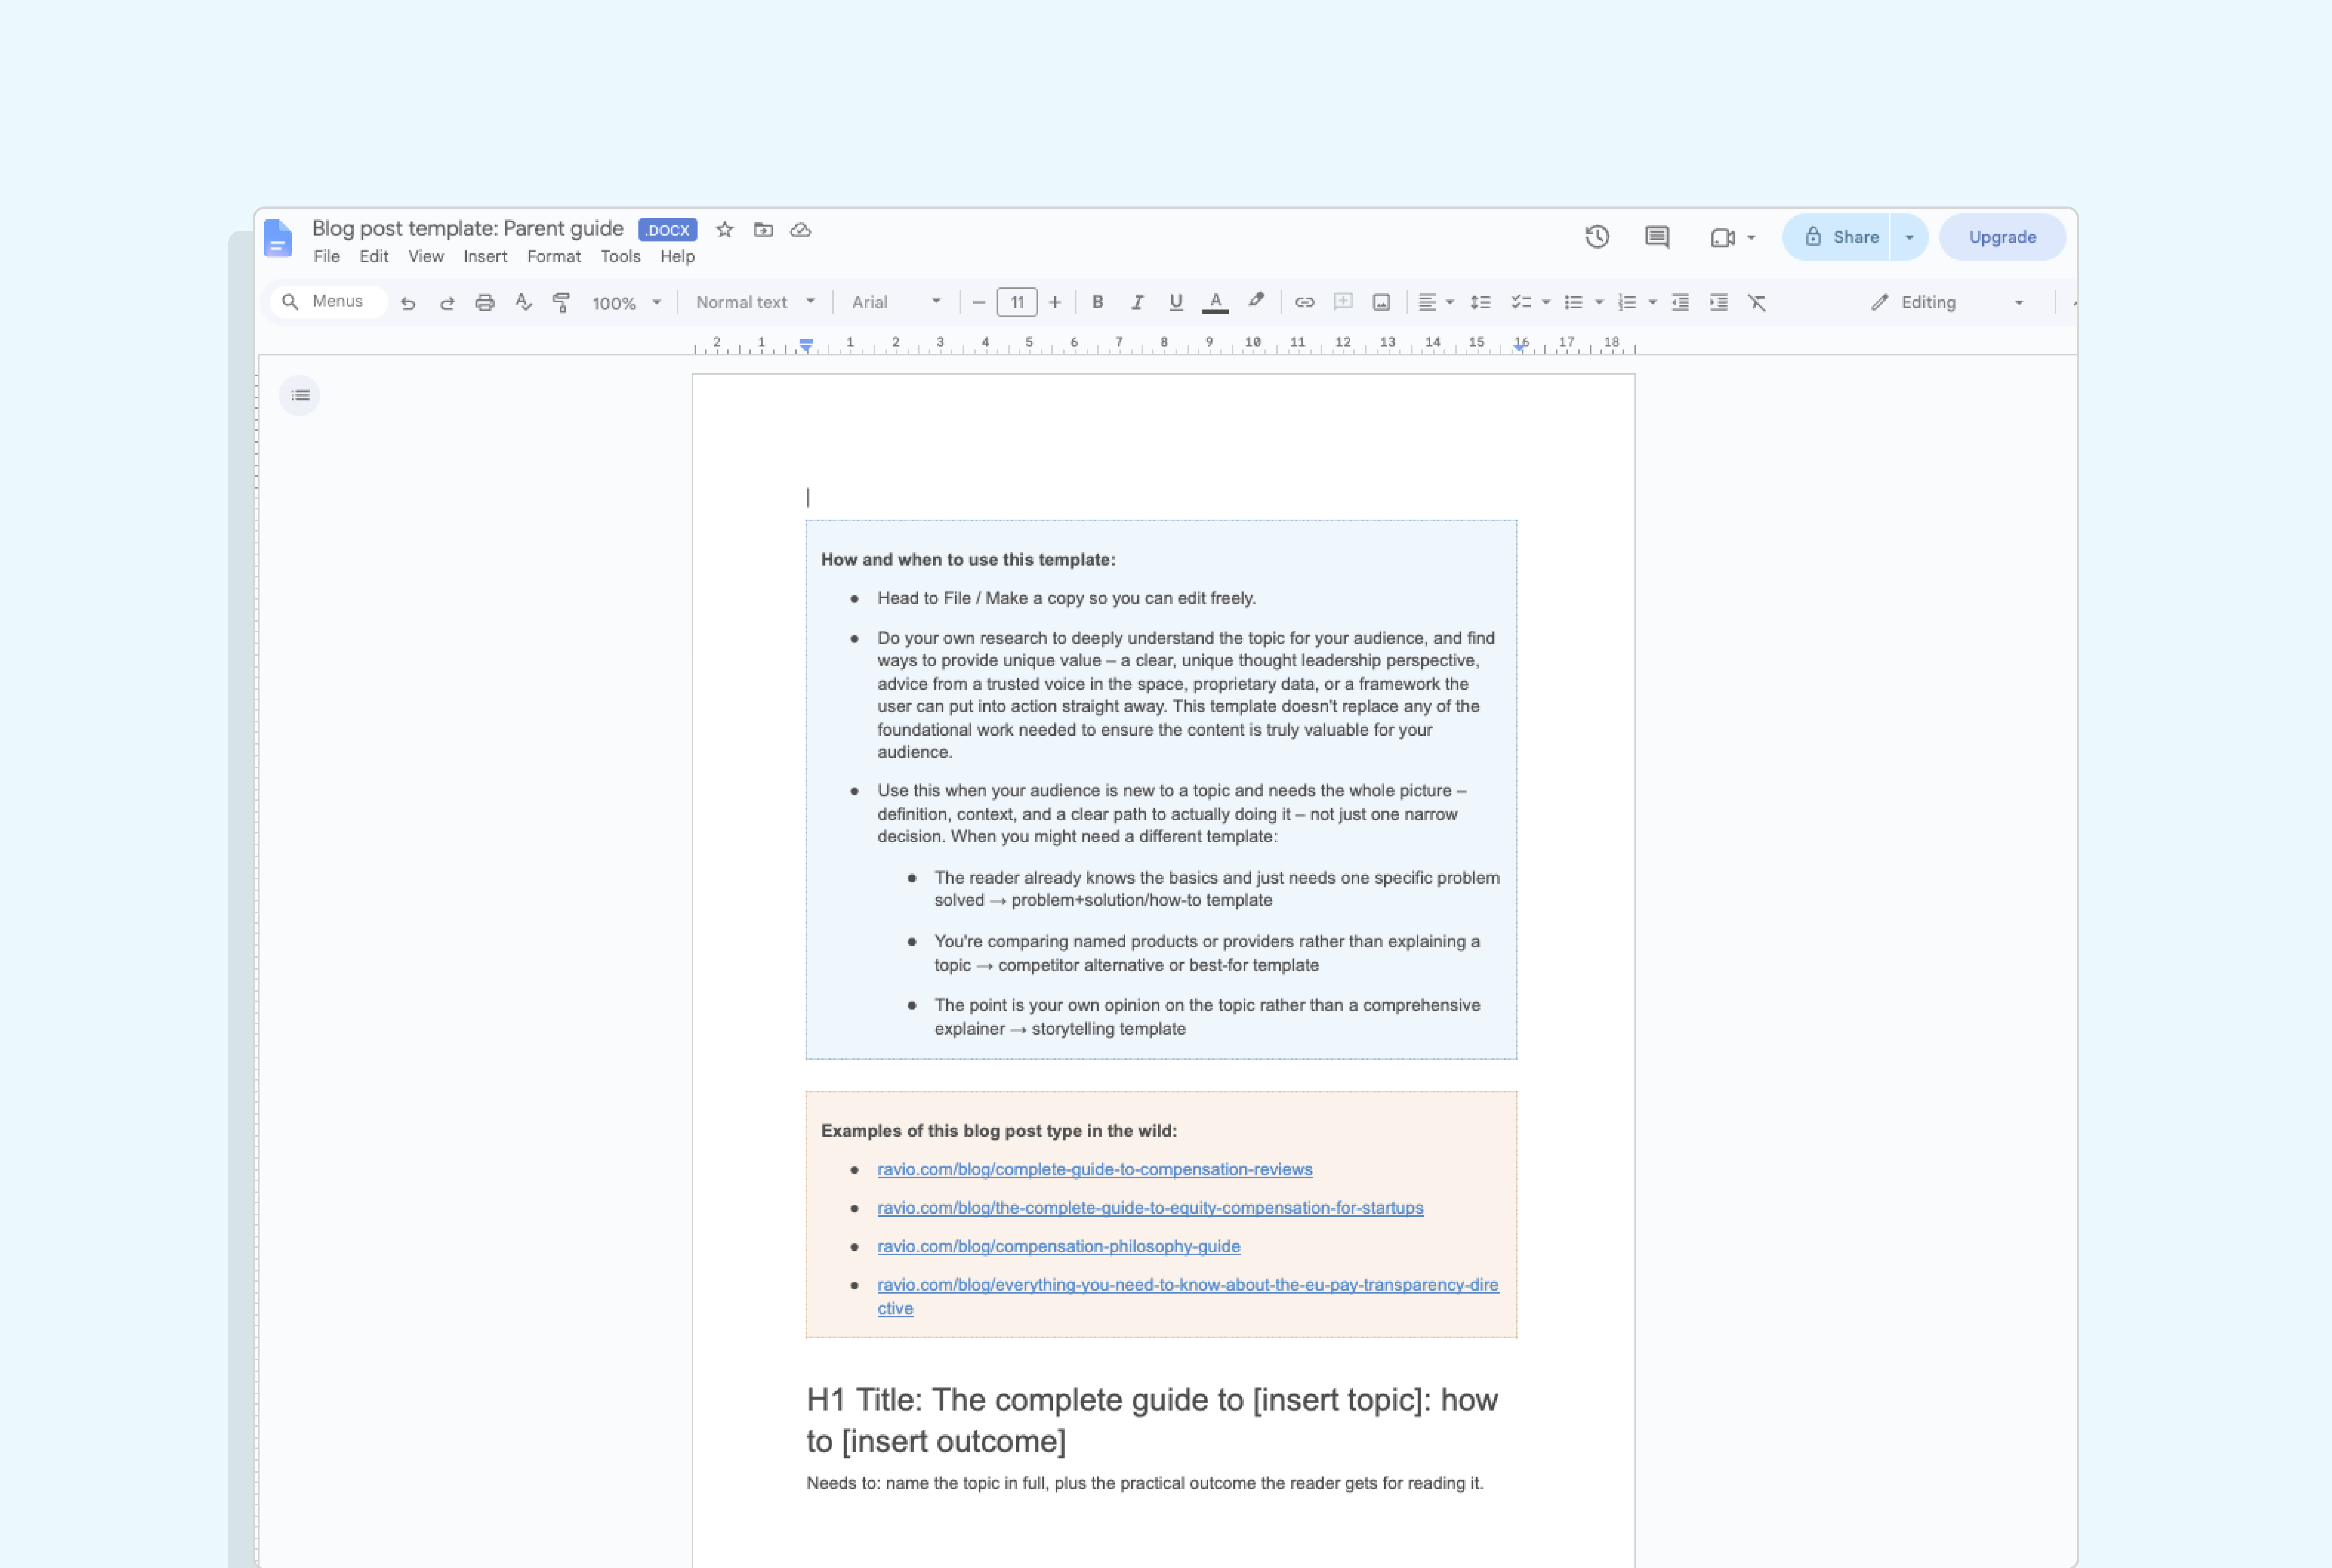Open the Editing mode dropdown
Image resolution: width=2332 pixels, height=1568 pixels.
click(1948, 302)
